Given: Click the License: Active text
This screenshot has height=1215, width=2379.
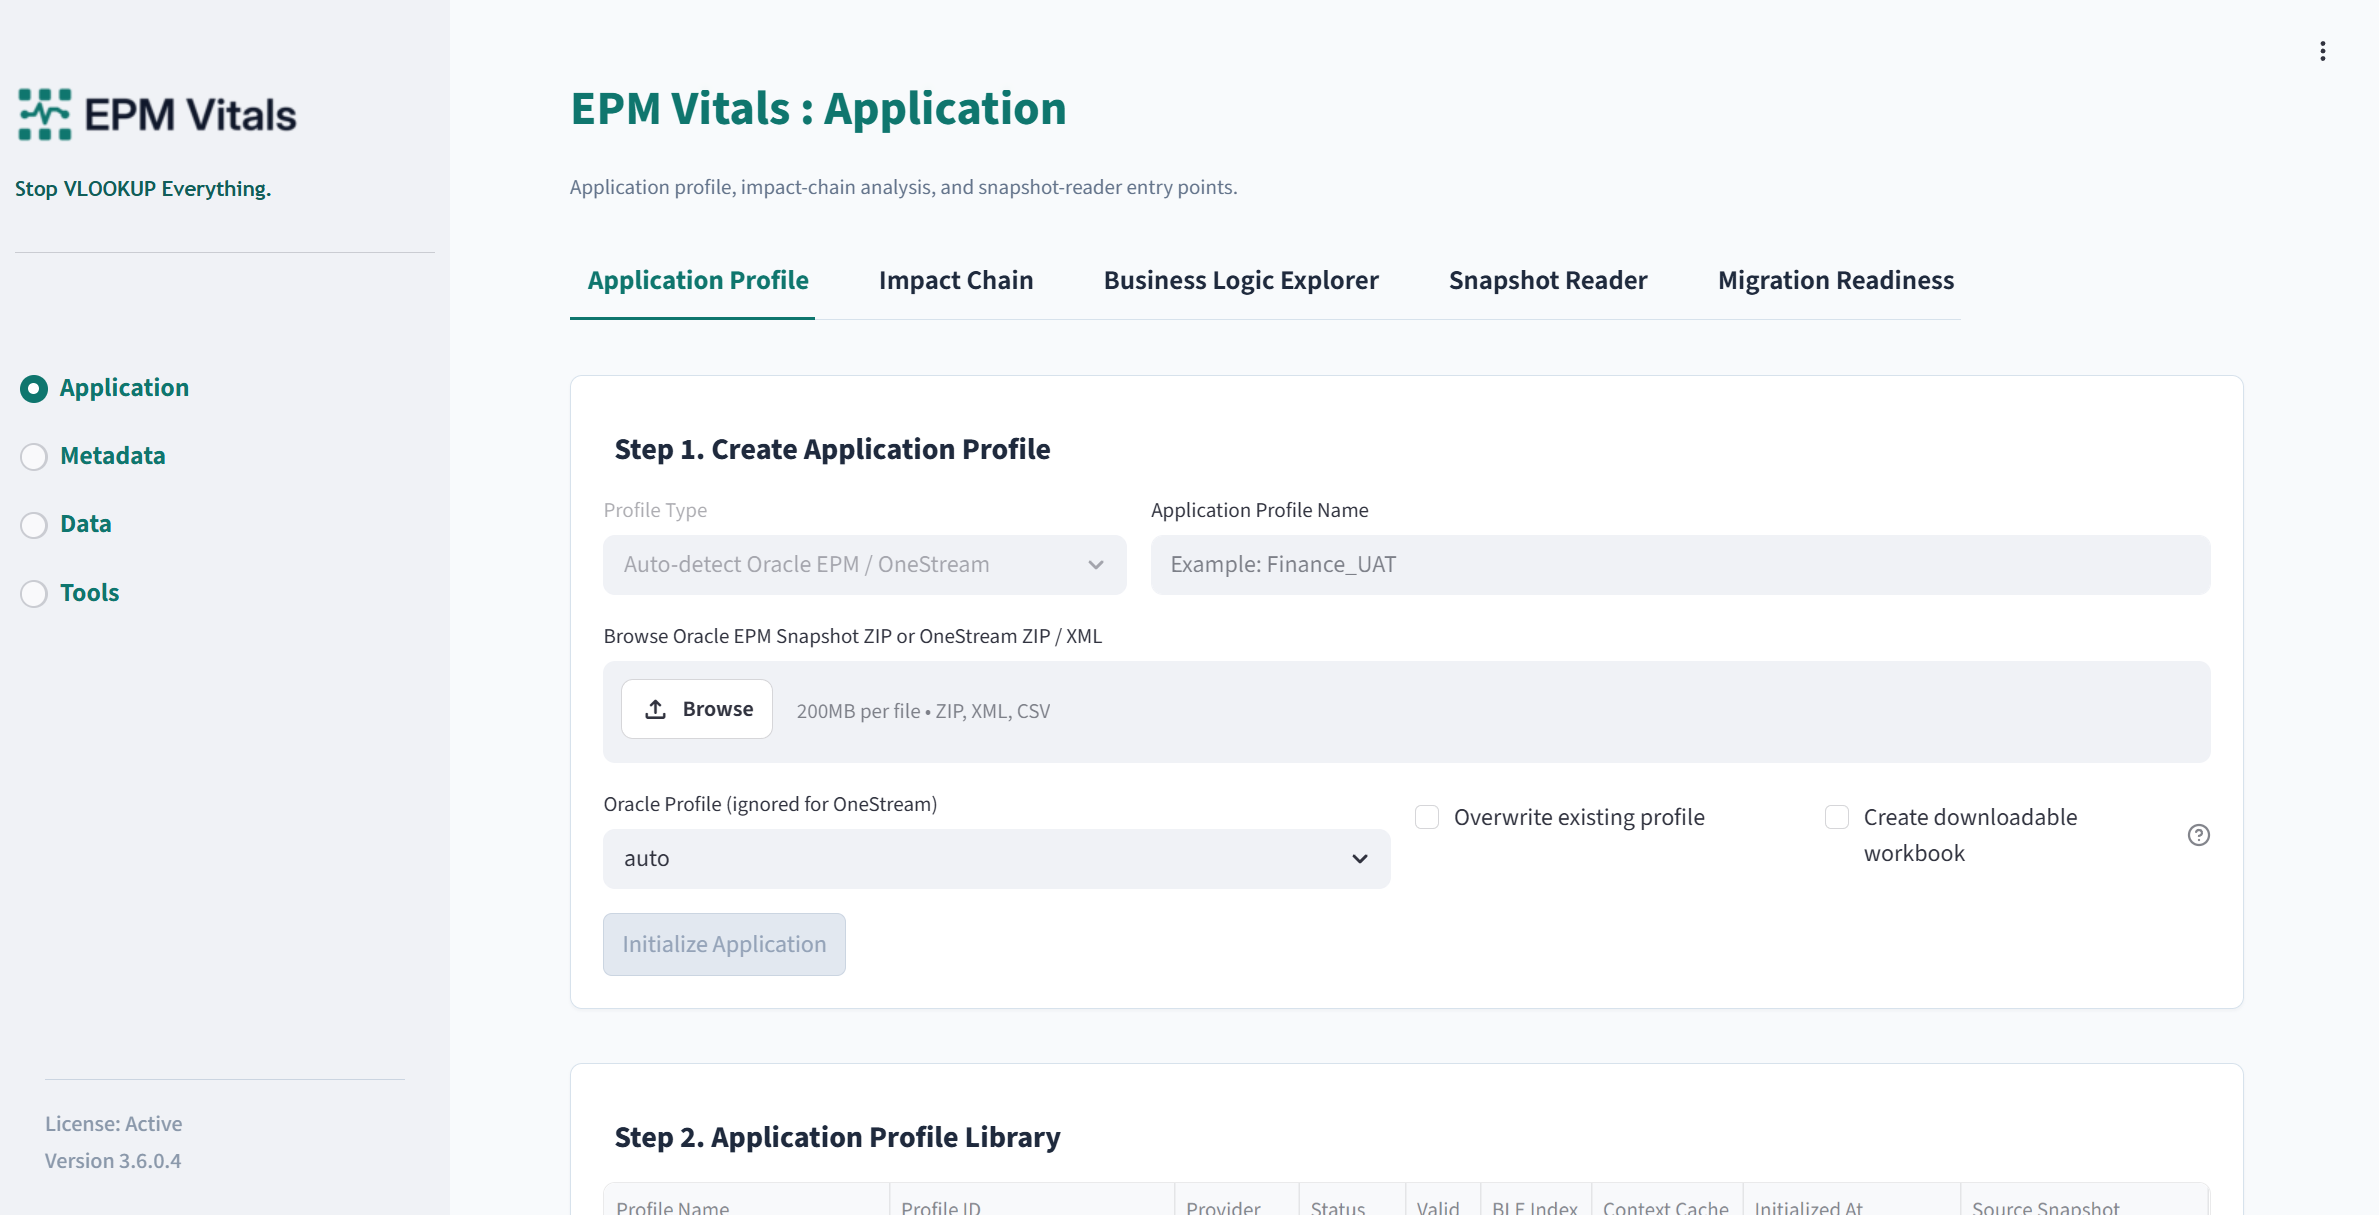Looking at the screenshot, I should (x=113, y=1124).
